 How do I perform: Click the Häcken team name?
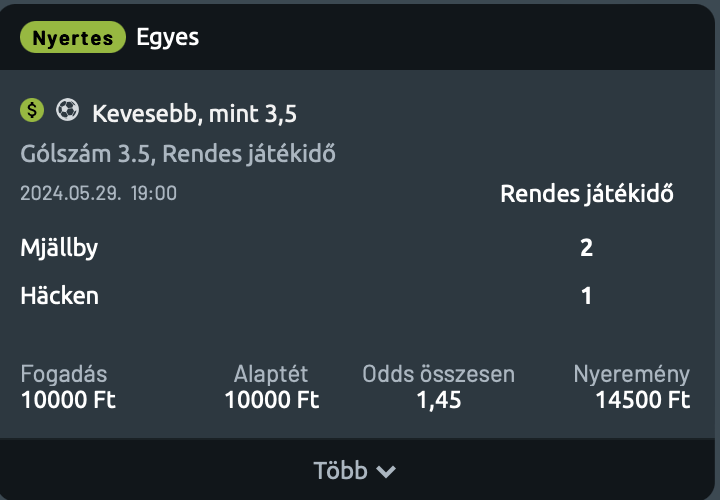(60, 296)
